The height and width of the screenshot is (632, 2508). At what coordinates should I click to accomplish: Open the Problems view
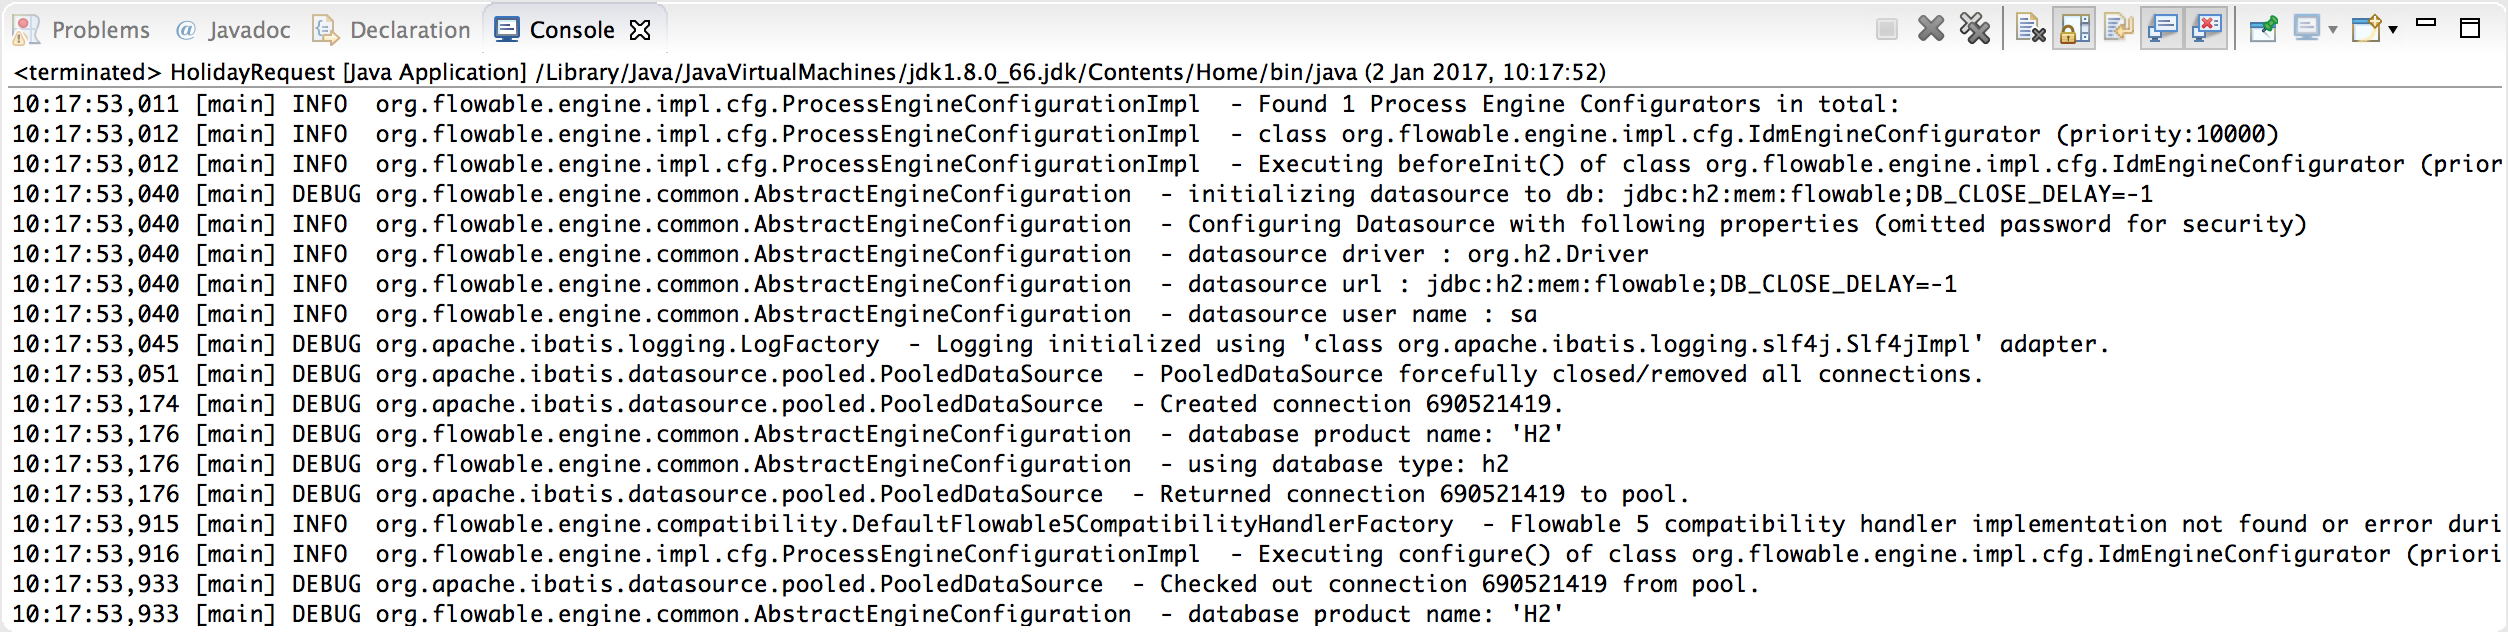(x=100, y=28)
